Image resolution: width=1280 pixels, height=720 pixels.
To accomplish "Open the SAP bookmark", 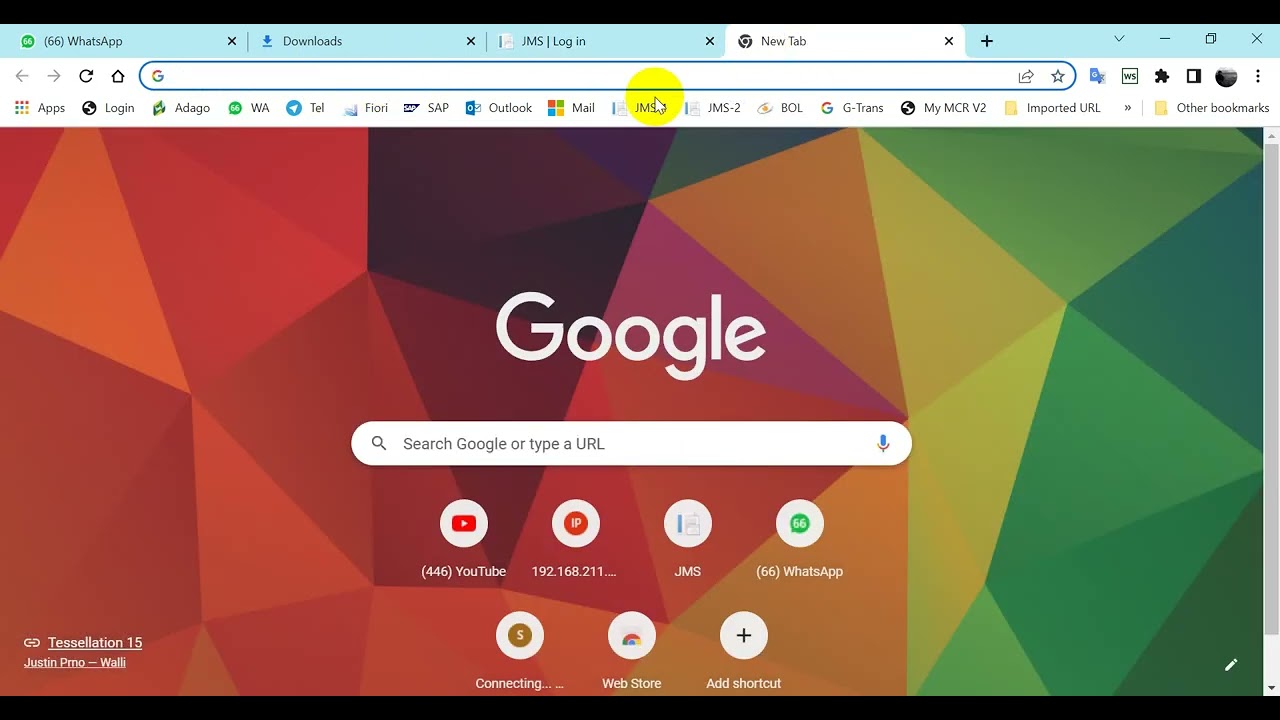I will tap(426, 108).
